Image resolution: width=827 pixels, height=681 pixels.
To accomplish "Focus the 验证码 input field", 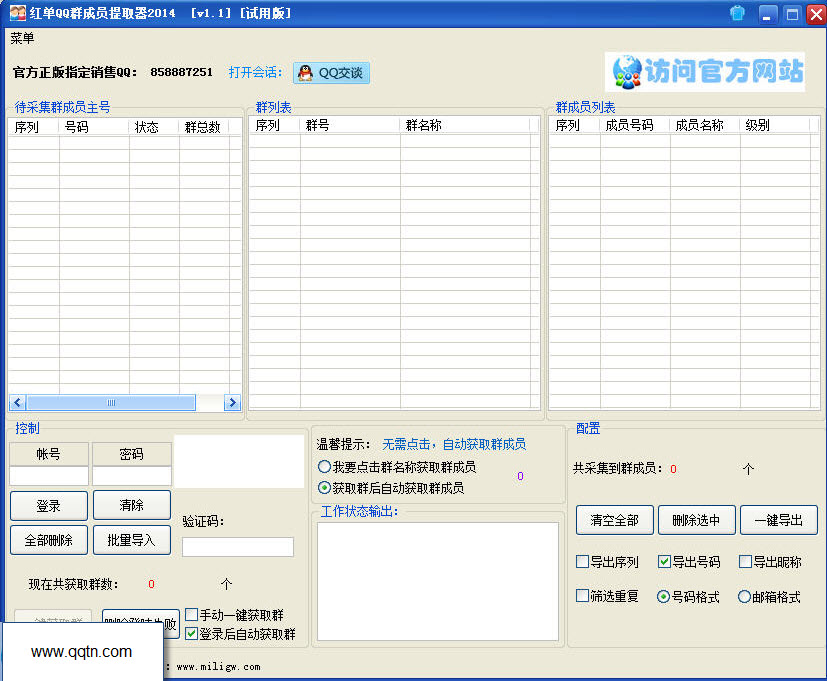I will 238,547.
